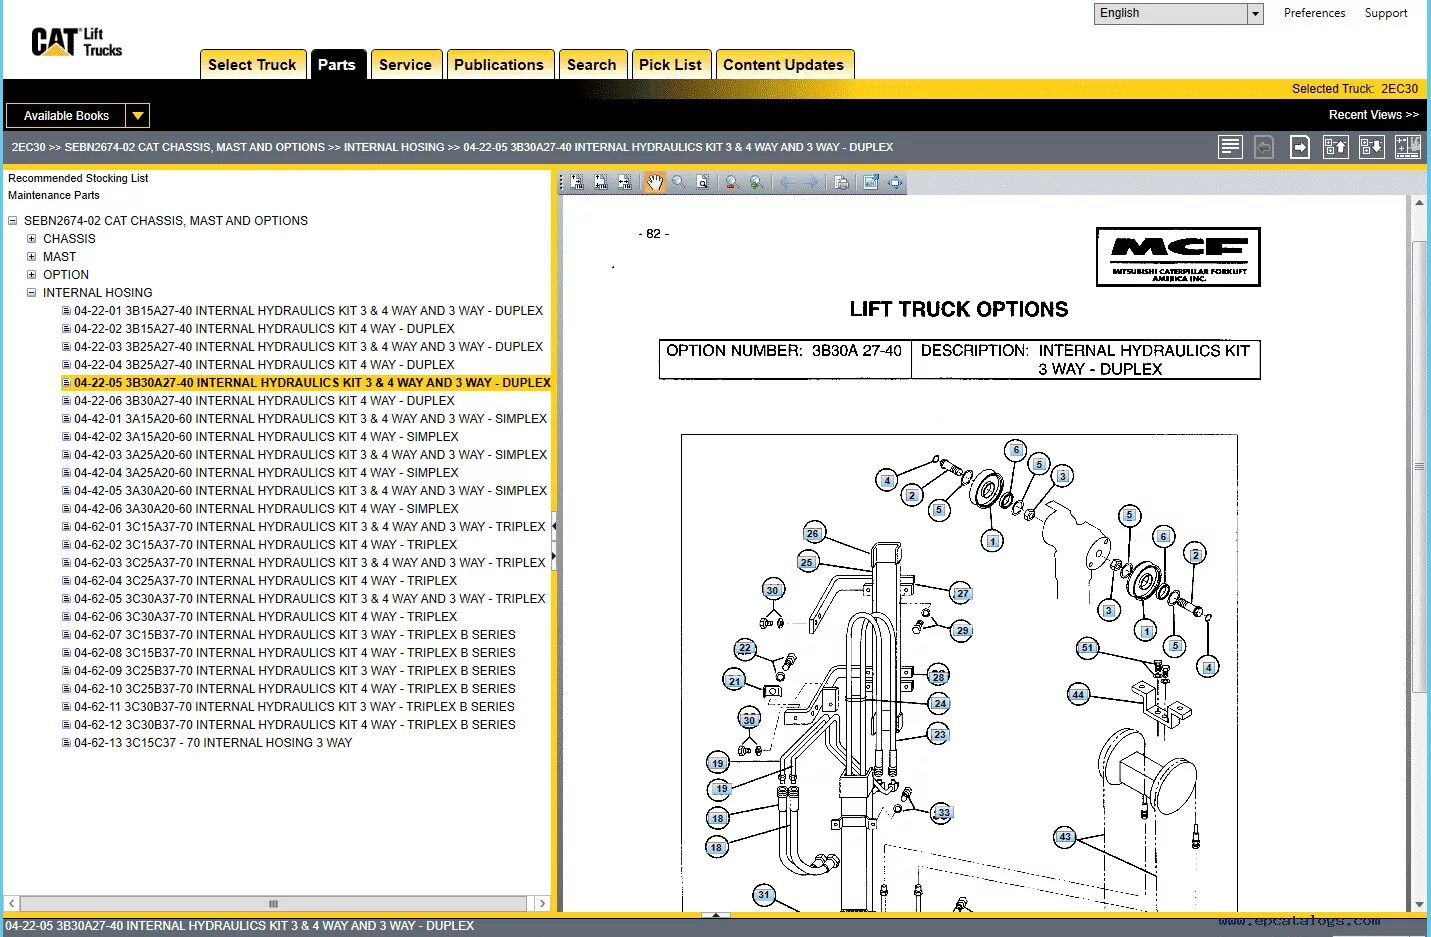Click the move up tree level icon

click(1336, 147)
